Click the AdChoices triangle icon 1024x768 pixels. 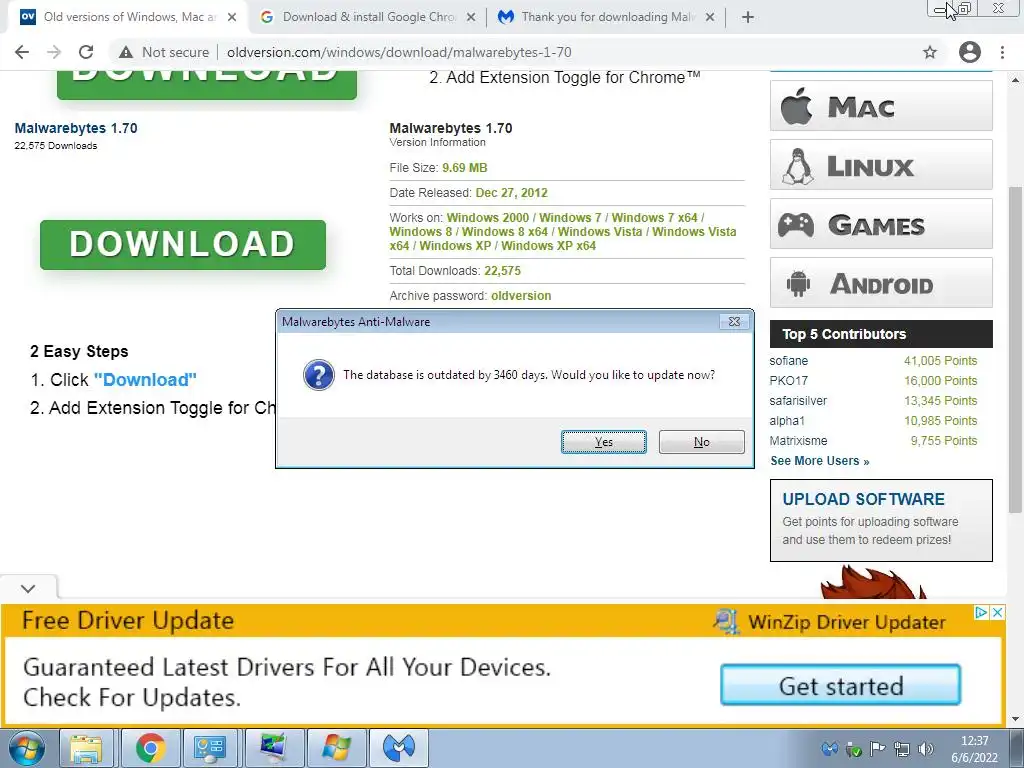(x=981, y=613)
